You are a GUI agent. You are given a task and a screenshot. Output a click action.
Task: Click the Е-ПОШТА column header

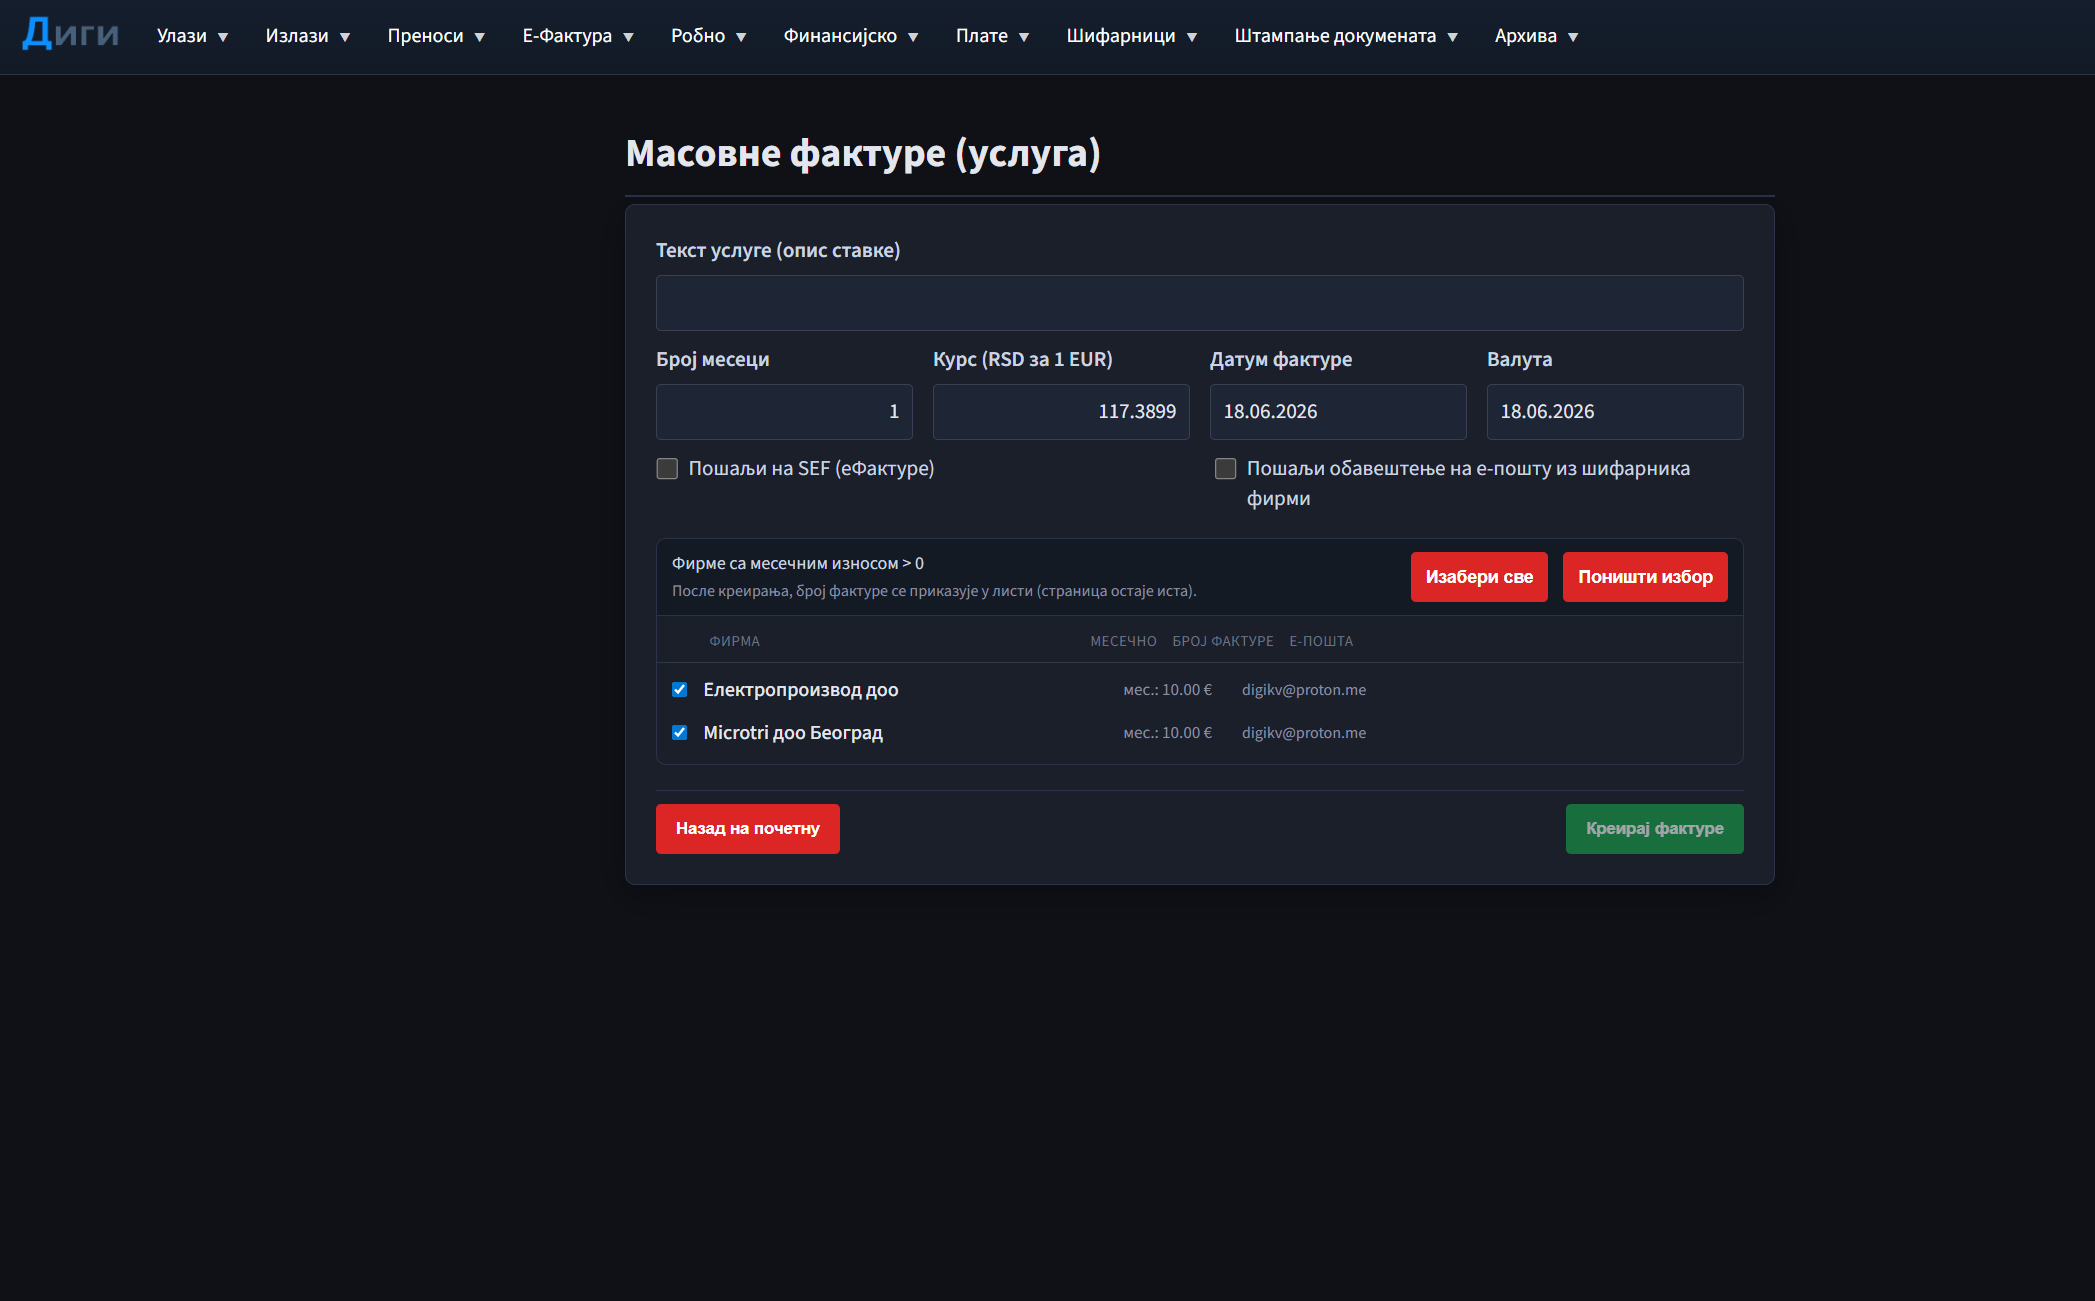point(1321,641)
